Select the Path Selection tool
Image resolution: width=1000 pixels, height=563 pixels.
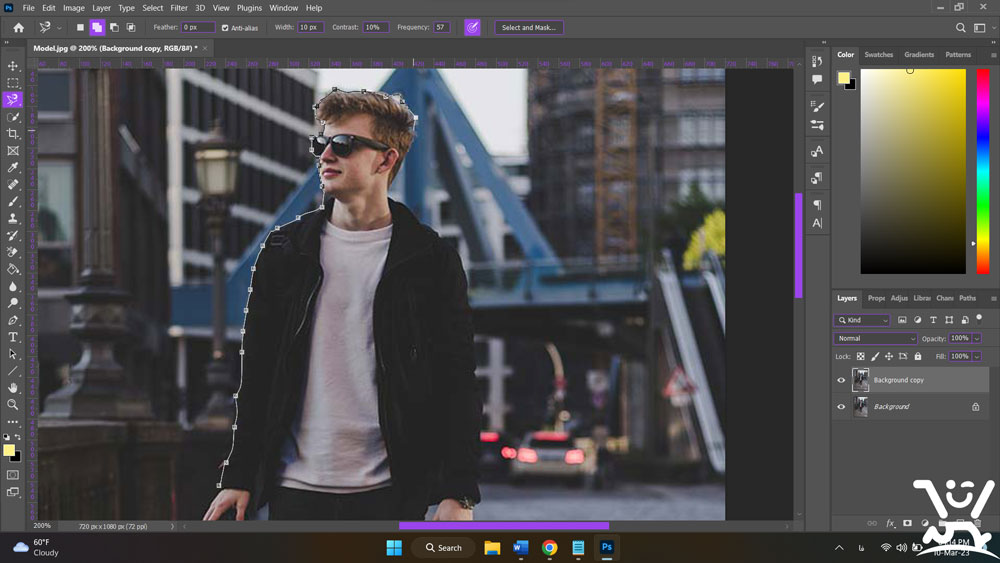tap(13, 354)
